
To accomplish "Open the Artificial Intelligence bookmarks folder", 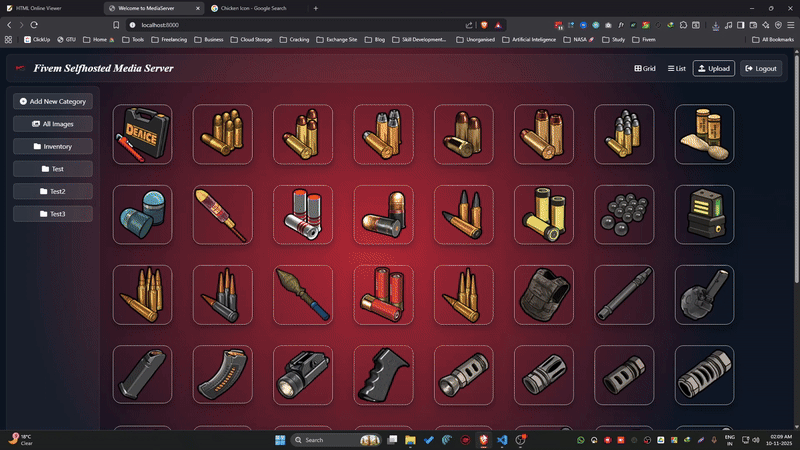I will (x=529, y=39).
